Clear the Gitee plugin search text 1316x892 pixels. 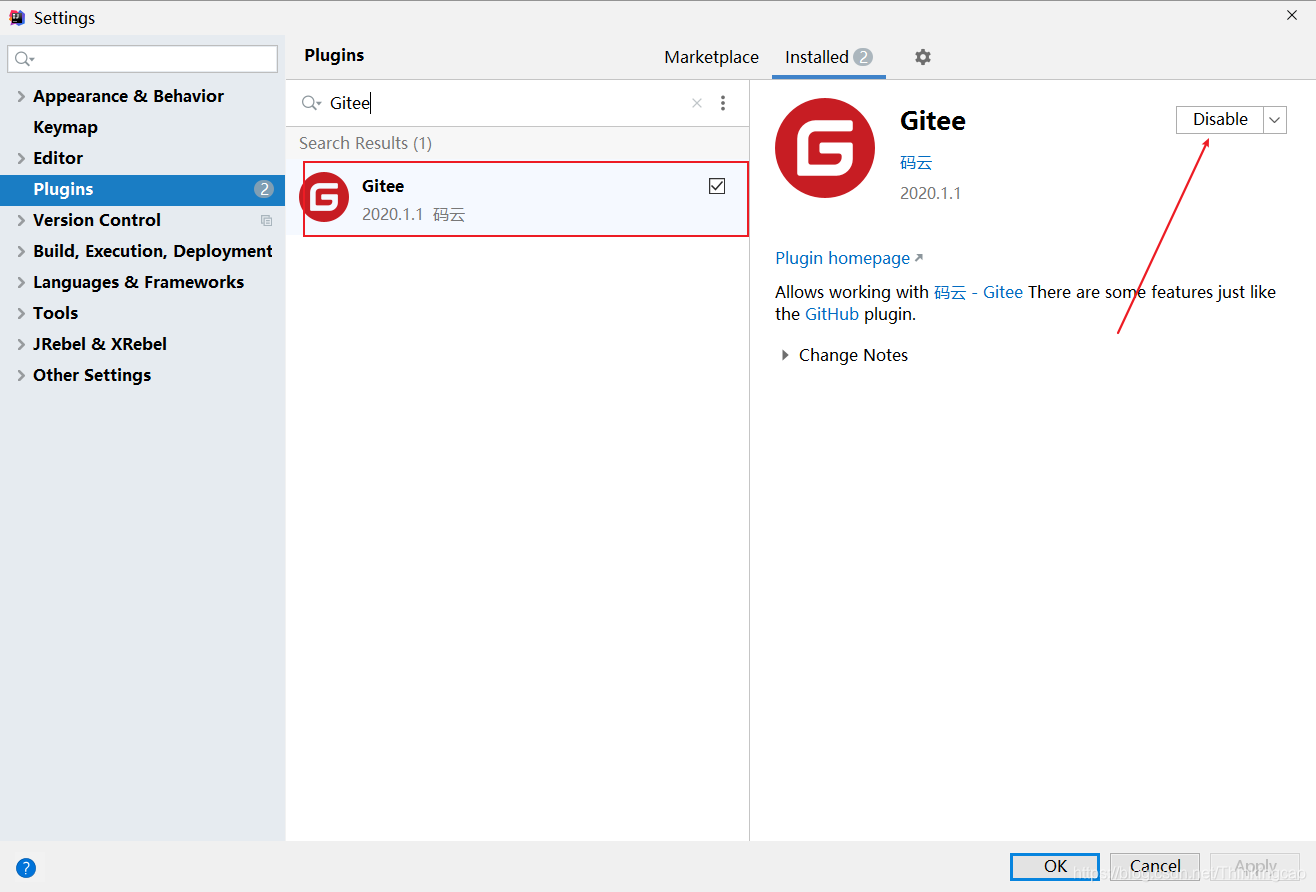click(697, 103)
